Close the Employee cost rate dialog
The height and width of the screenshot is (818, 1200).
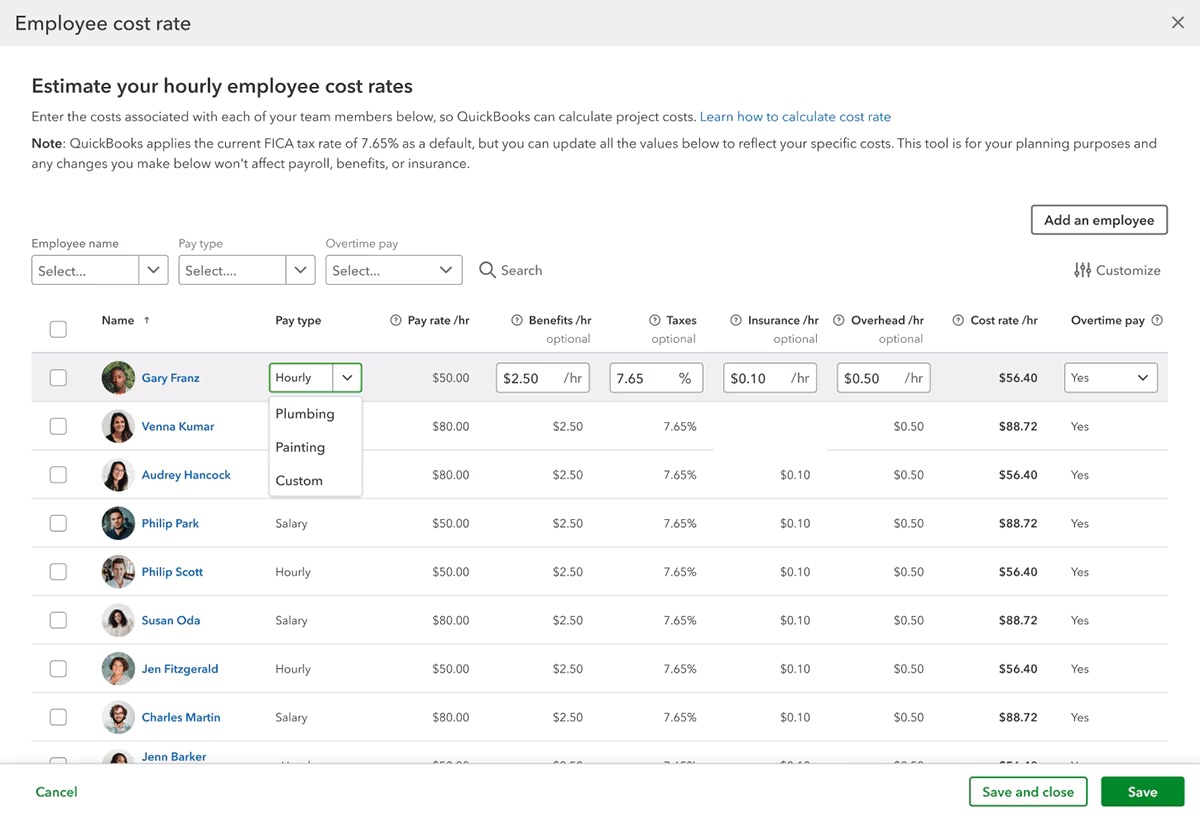1177,23
